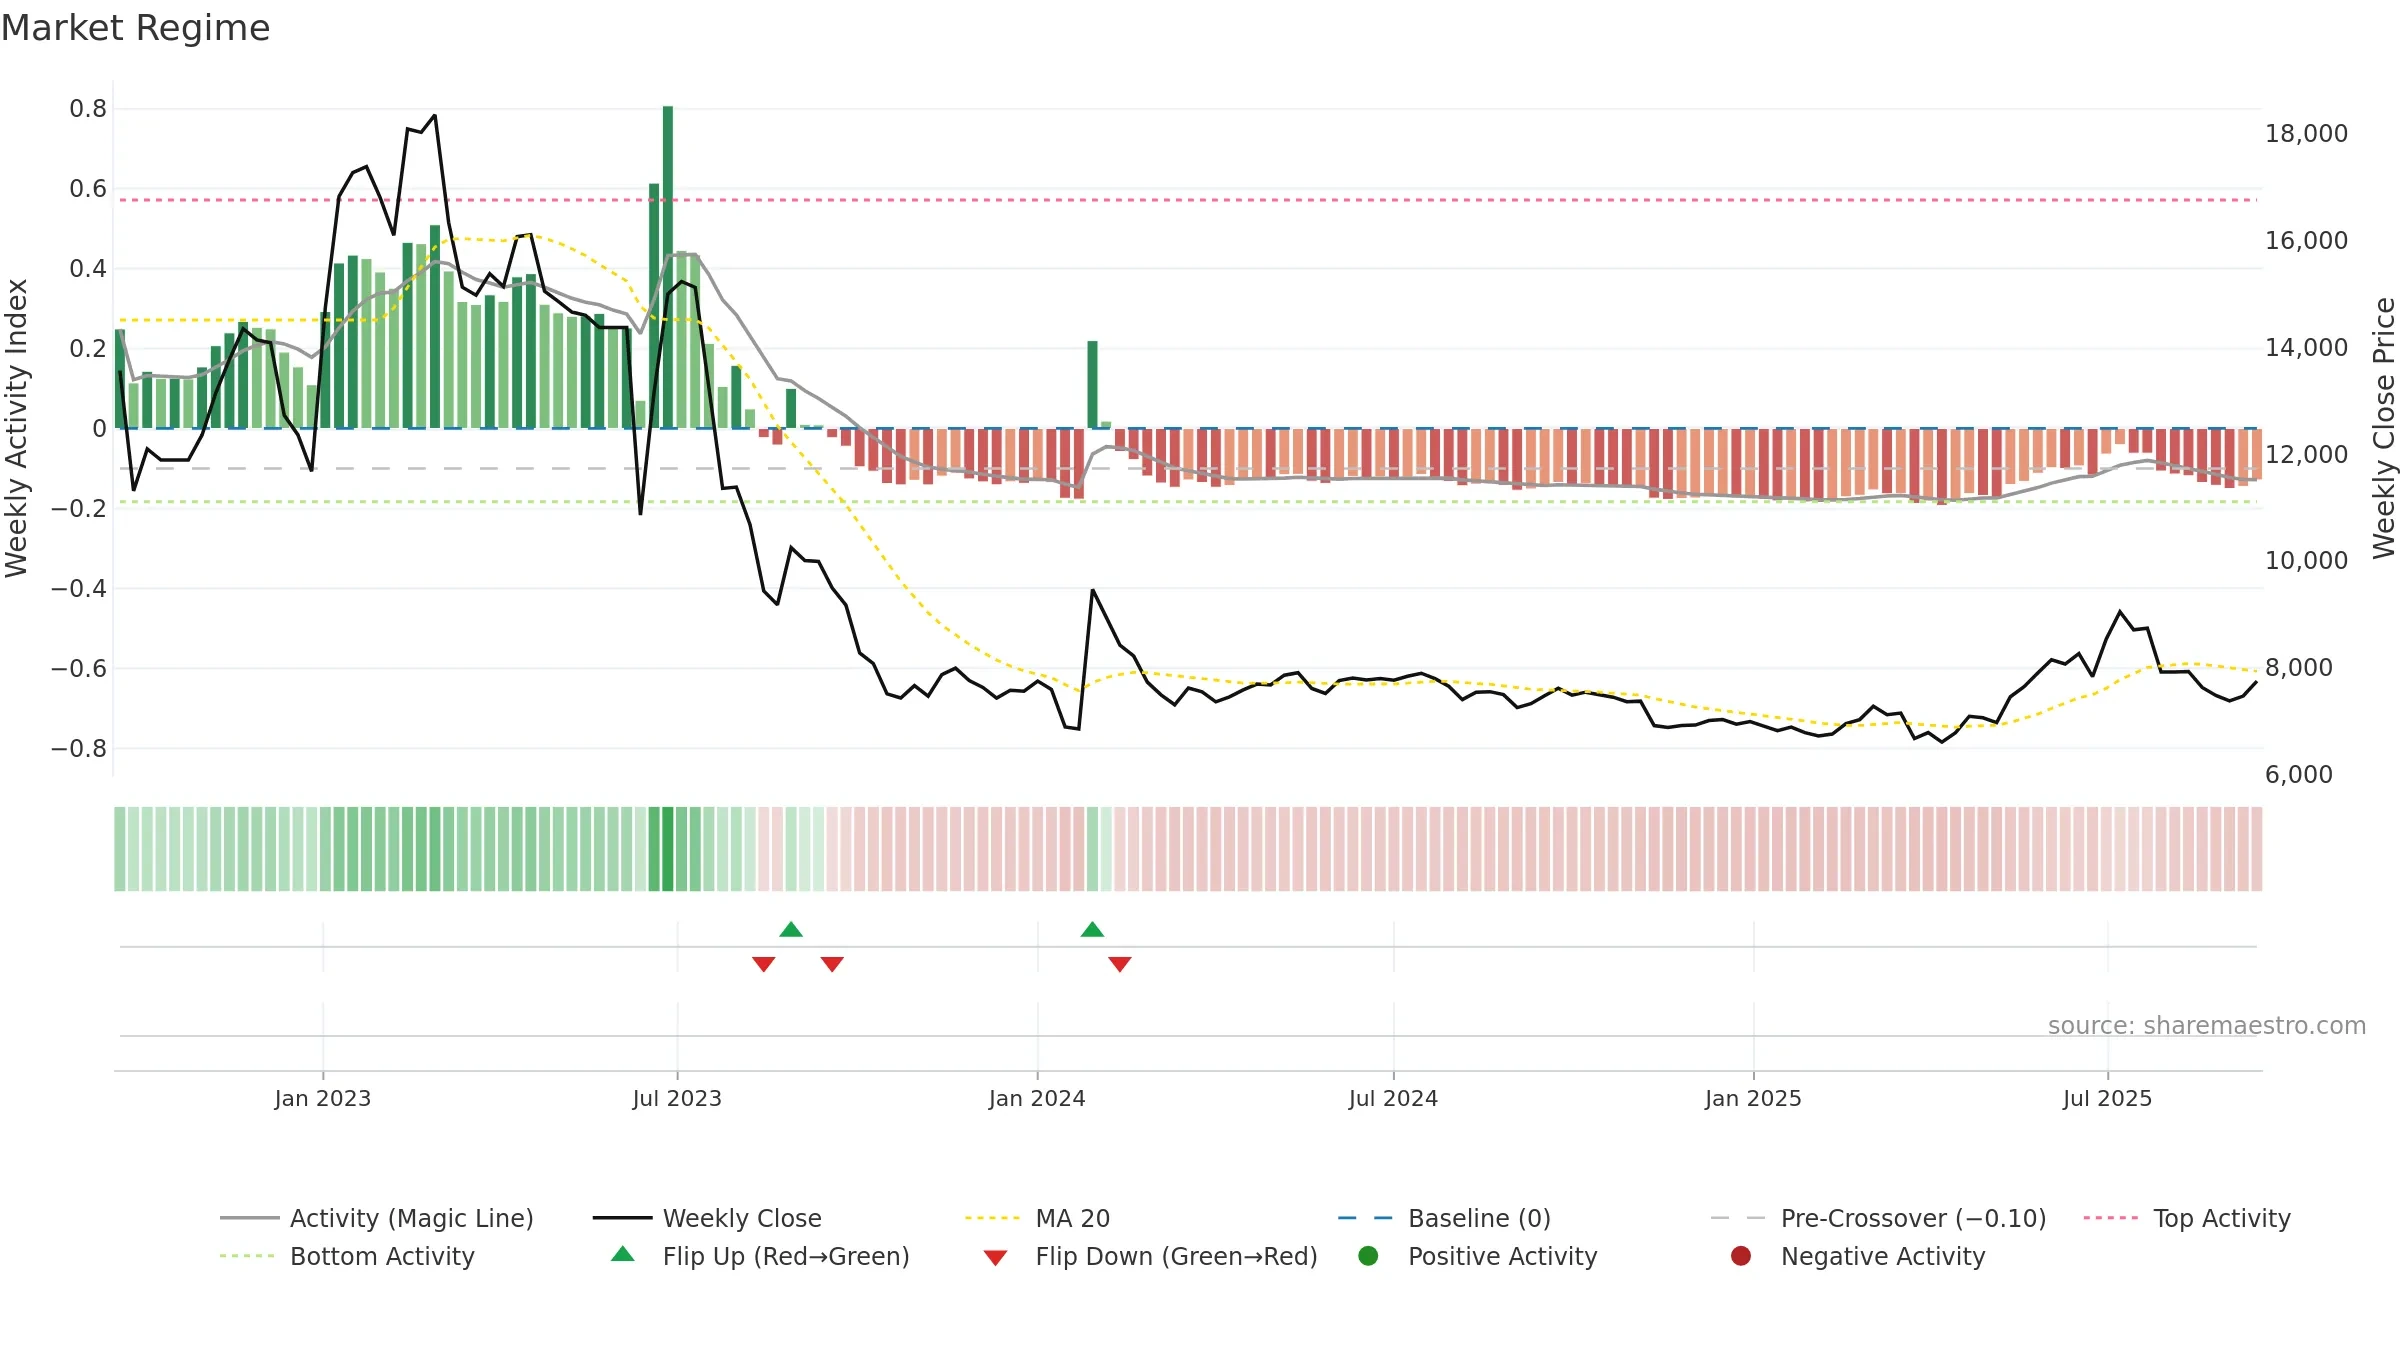Toggle the Negative Activity legend entry
2400x1350 pixels.
tap(1857, 1256)
